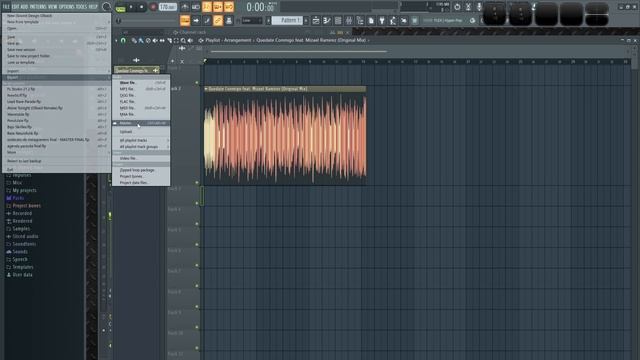
Task: Choose OGG file export entry
Action: point(141,95)
